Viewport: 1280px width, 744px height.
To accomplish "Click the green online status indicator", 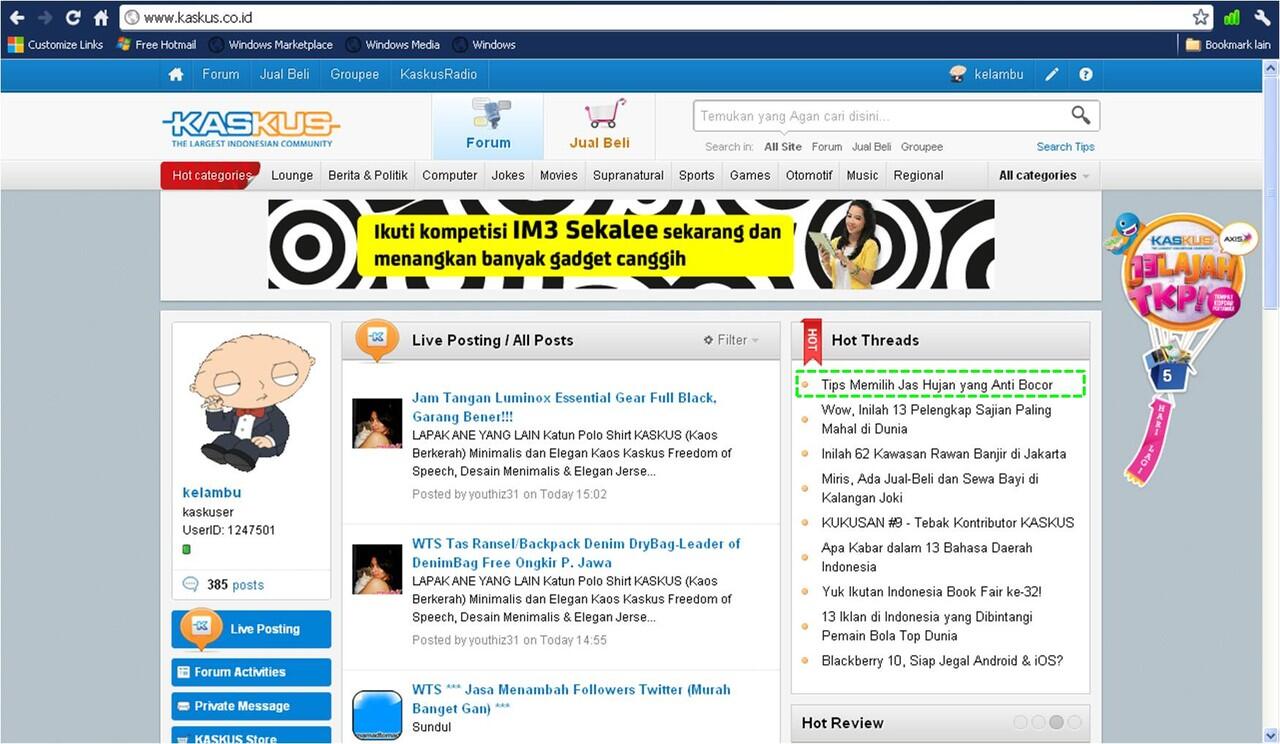I will tap(186, 550).
